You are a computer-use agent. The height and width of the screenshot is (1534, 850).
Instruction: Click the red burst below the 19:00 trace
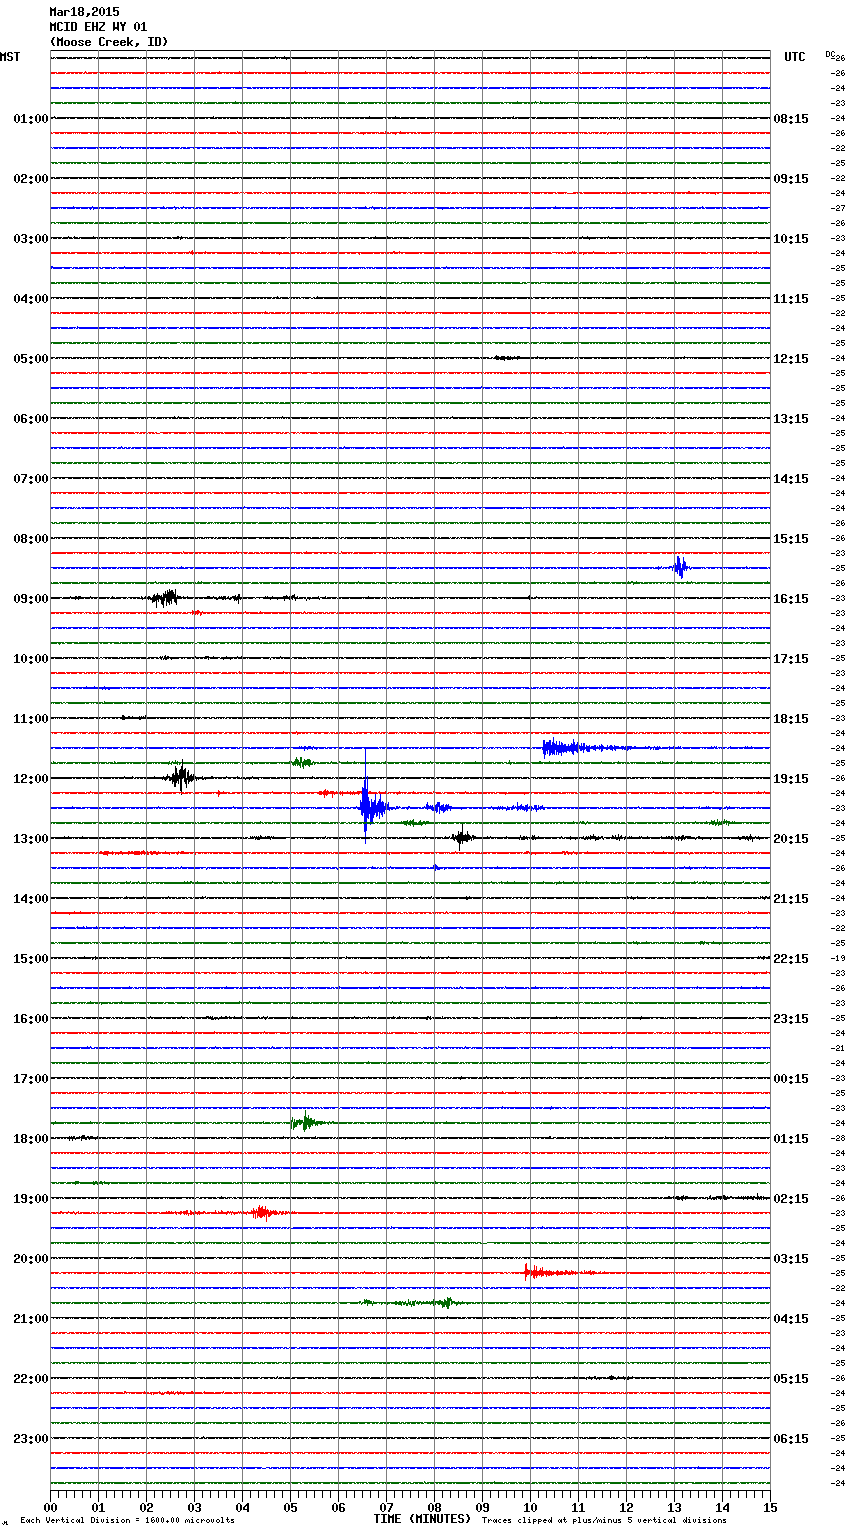(263, 1212)
